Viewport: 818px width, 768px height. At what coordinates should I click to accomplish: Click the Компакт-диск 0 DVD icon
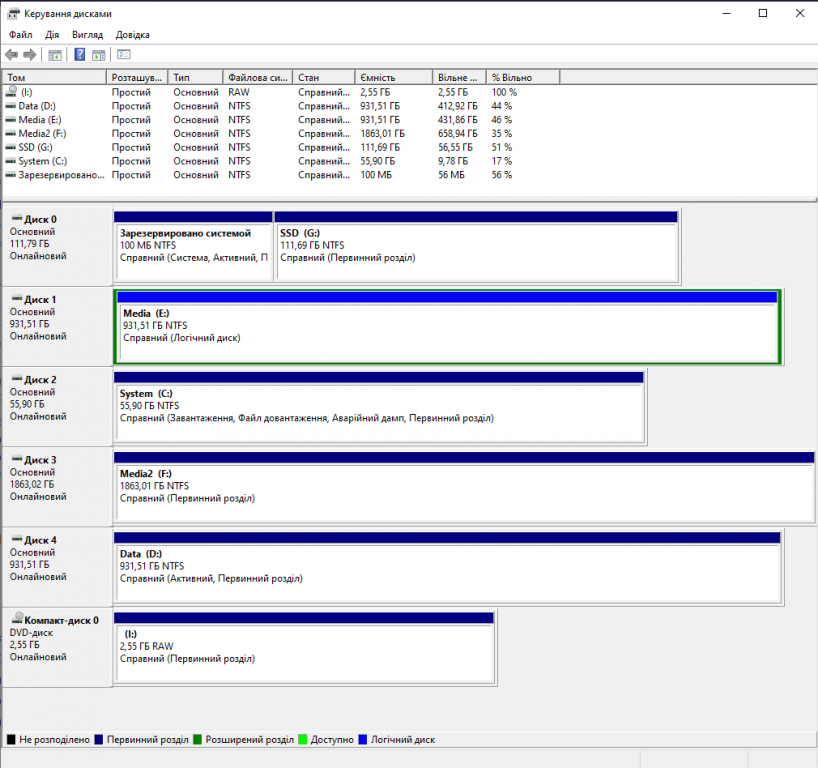pos(18,618)
